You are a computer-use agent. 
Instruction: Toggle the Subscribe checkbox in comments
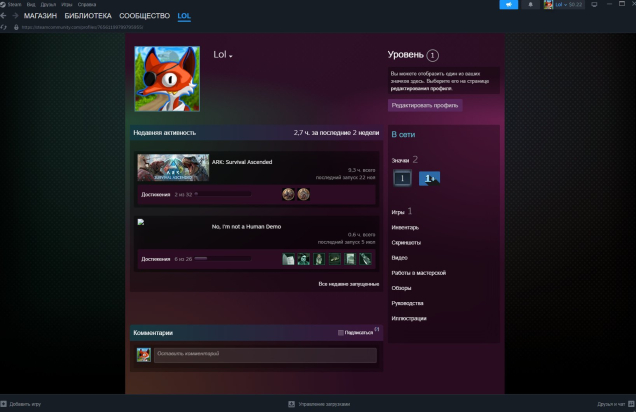pyautogui.click(x=341, y=332)
